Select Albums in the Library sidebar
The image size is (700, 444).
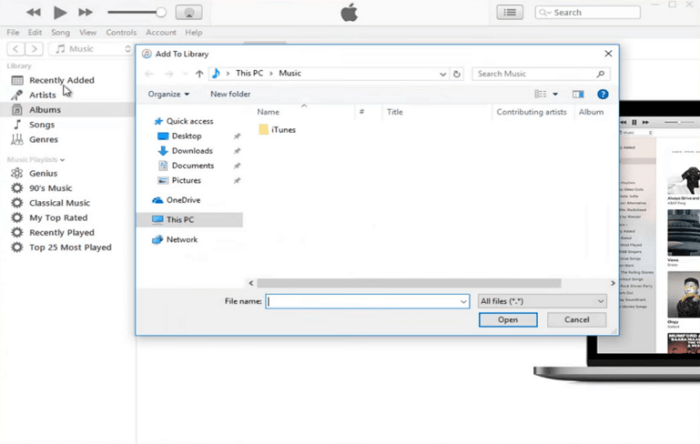click(45, 110)
